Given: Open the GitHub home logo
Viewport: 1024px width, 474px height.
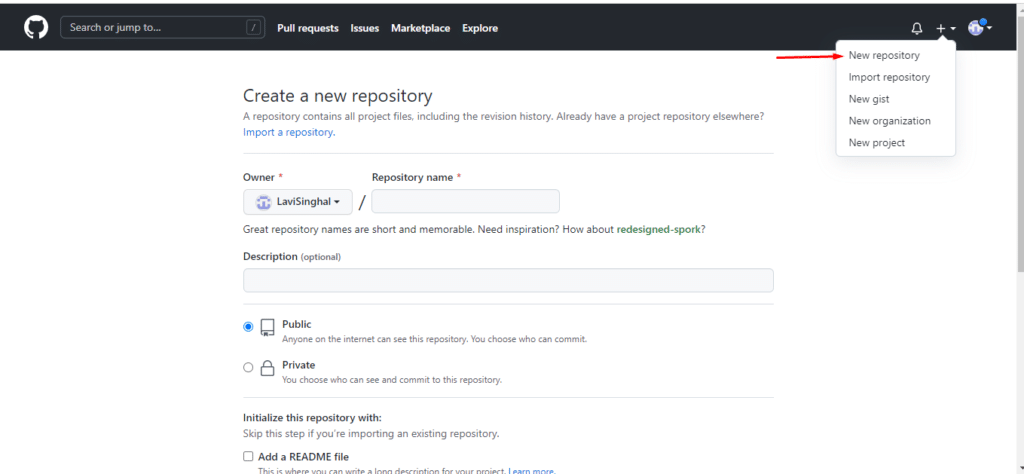Looking at the screenshot, I should click(x=37, y=28).
